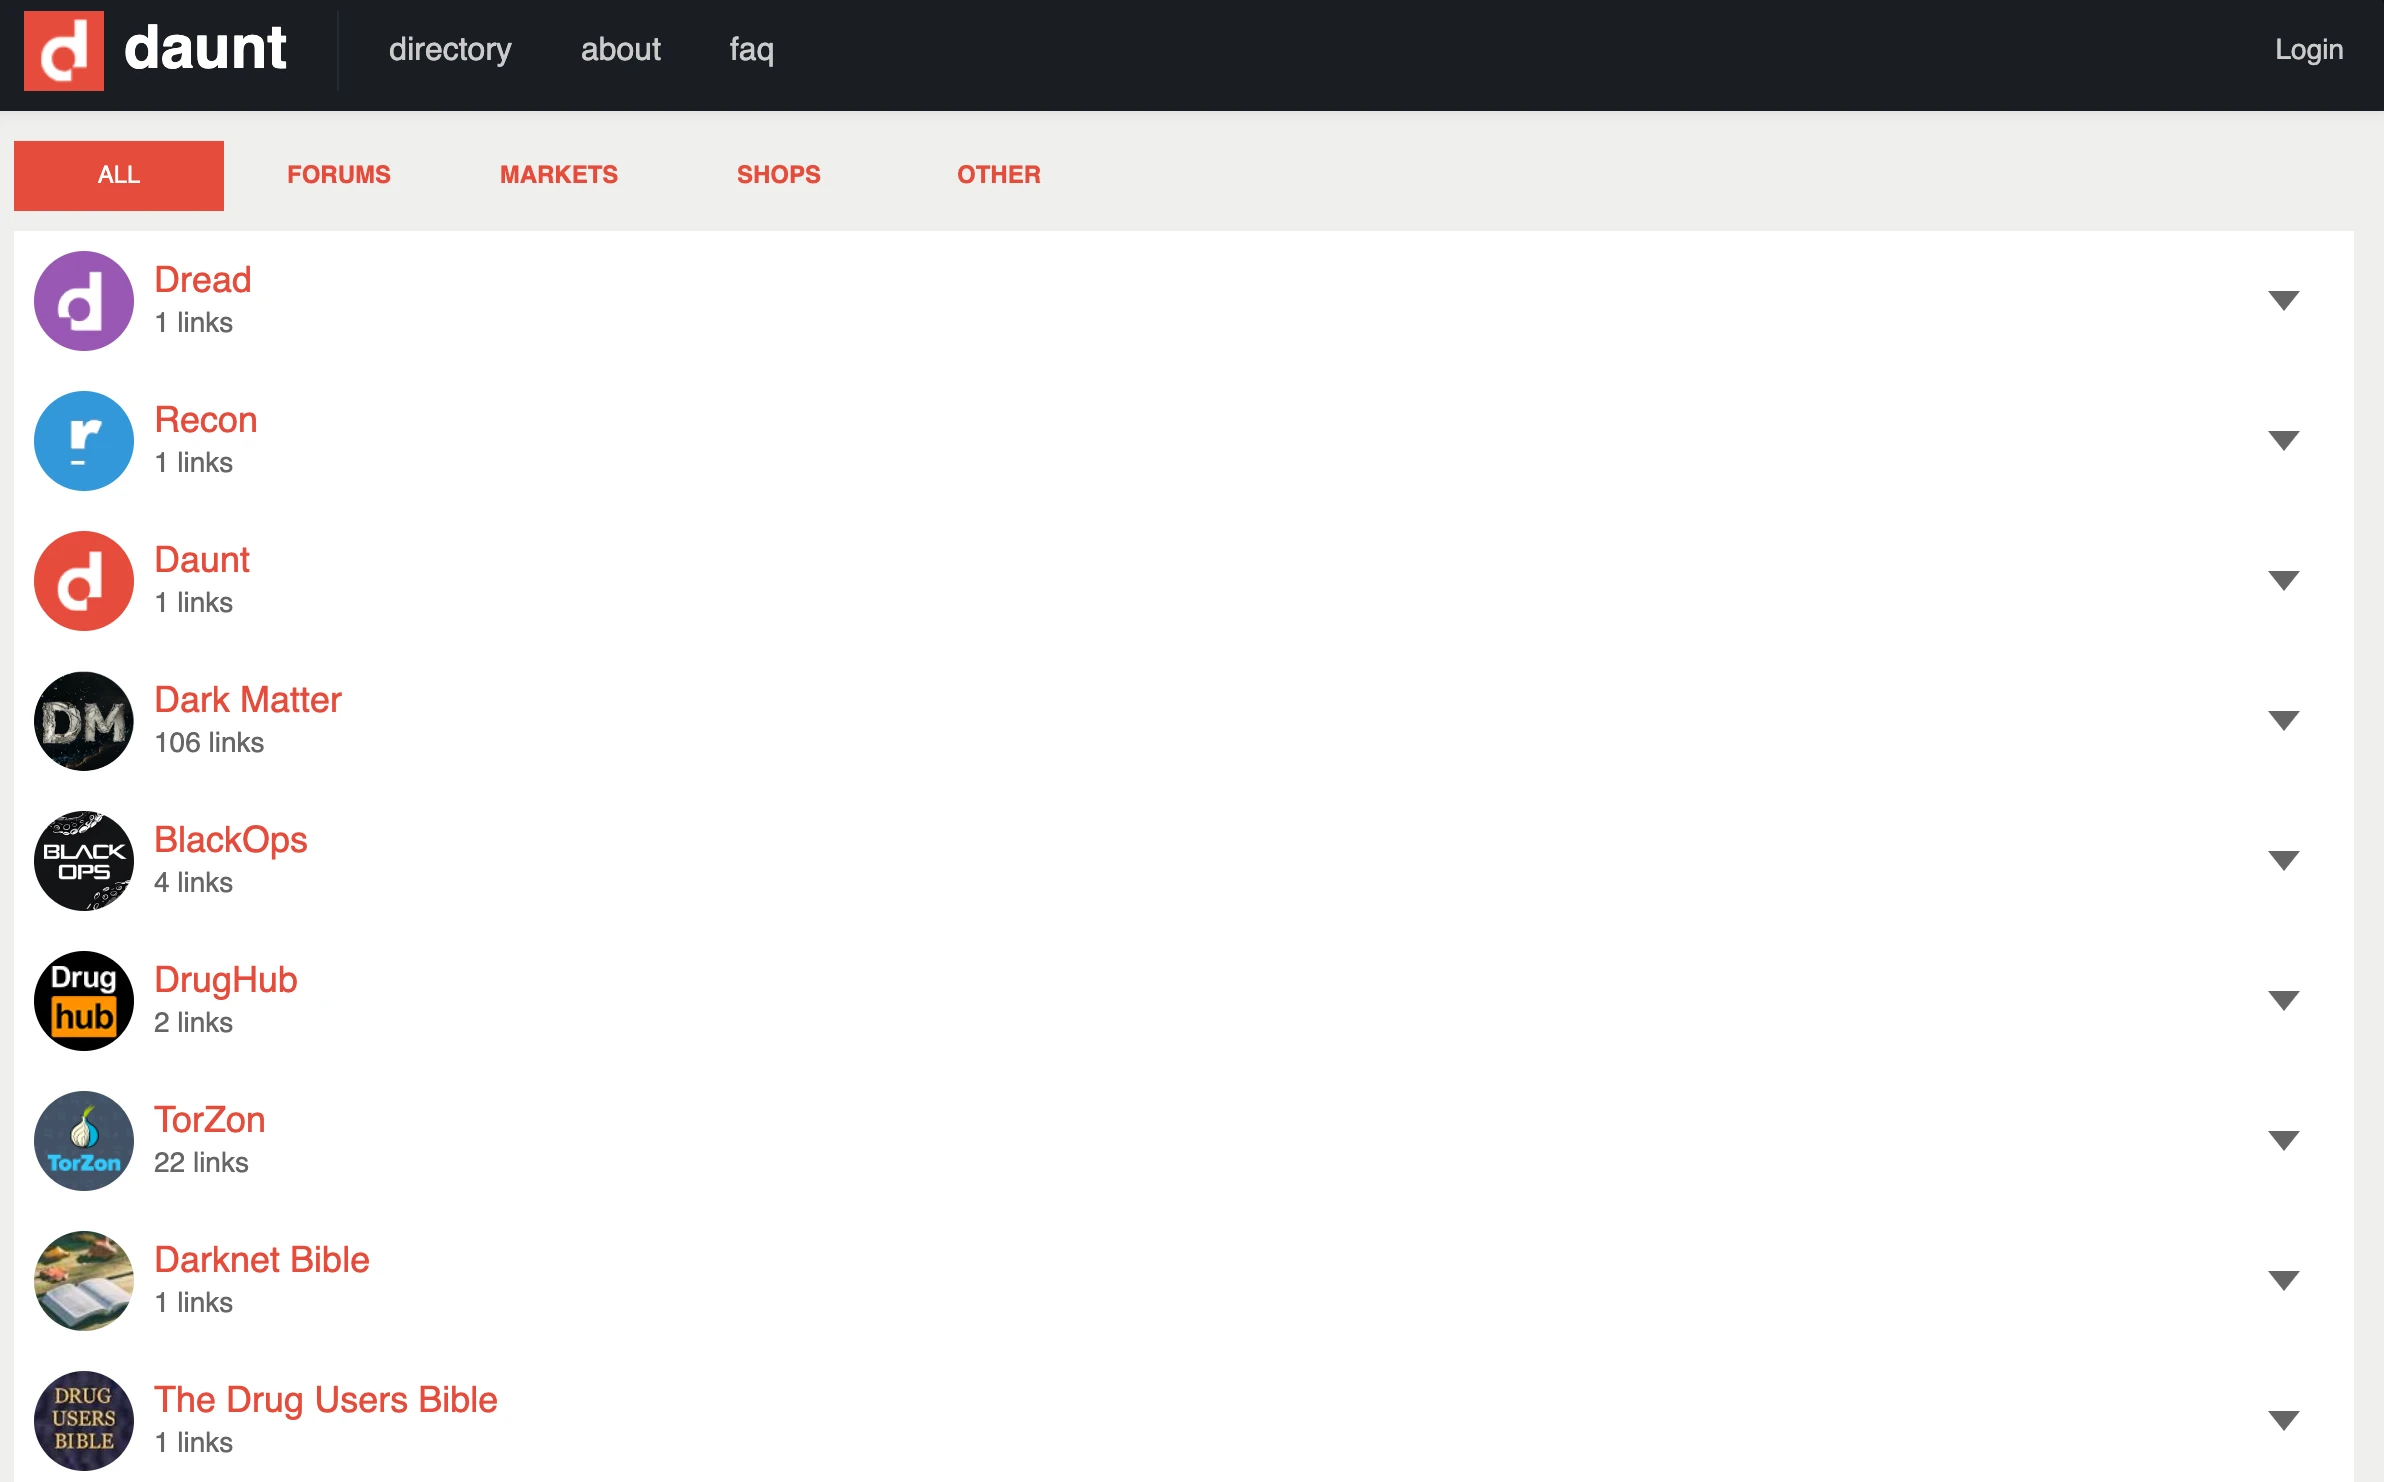This screenshot has height=1482, width=2384.
Task: Click the DrugHub logo icon
Action: pos(83,1000)
